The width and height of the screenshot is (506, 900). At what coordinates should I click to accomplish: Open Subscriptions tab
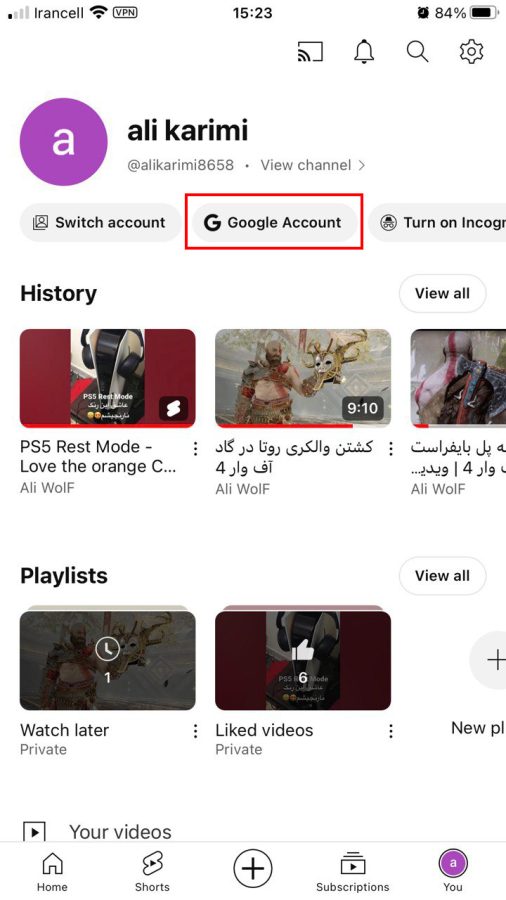click(x=353, y=871)
